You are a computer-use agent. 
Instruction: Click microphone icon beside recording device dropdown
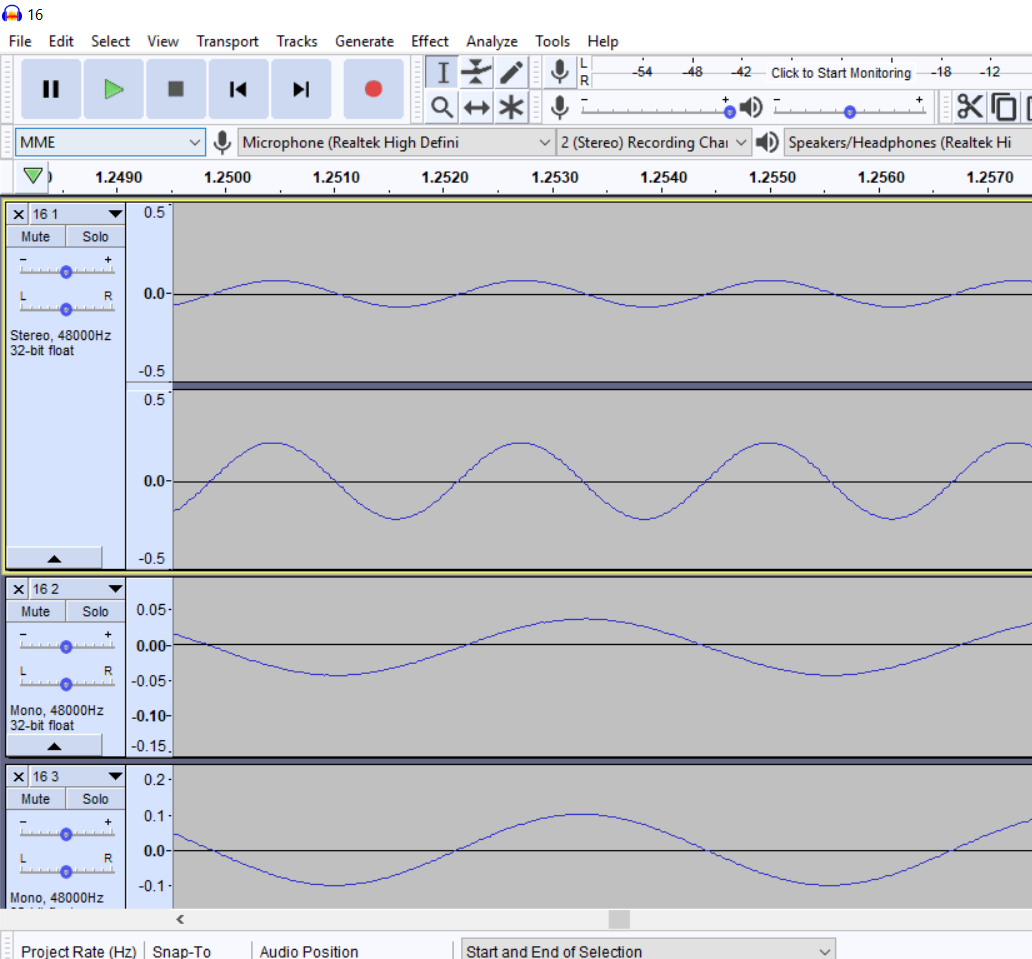pyautogui.click(x=222, y=142)
